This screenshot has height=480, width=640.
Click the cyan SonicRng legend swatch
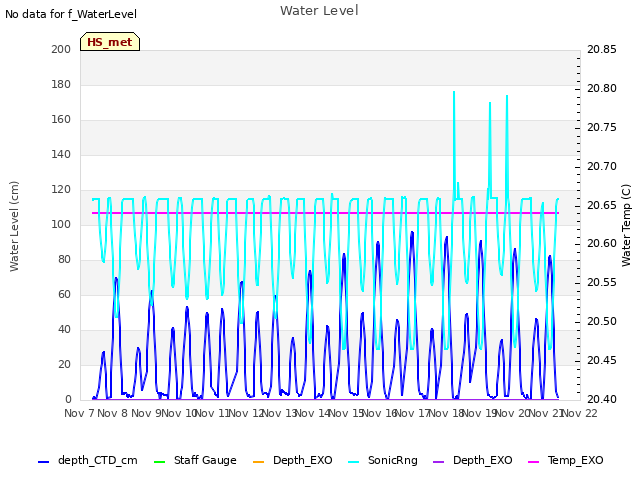pos(353,462)
